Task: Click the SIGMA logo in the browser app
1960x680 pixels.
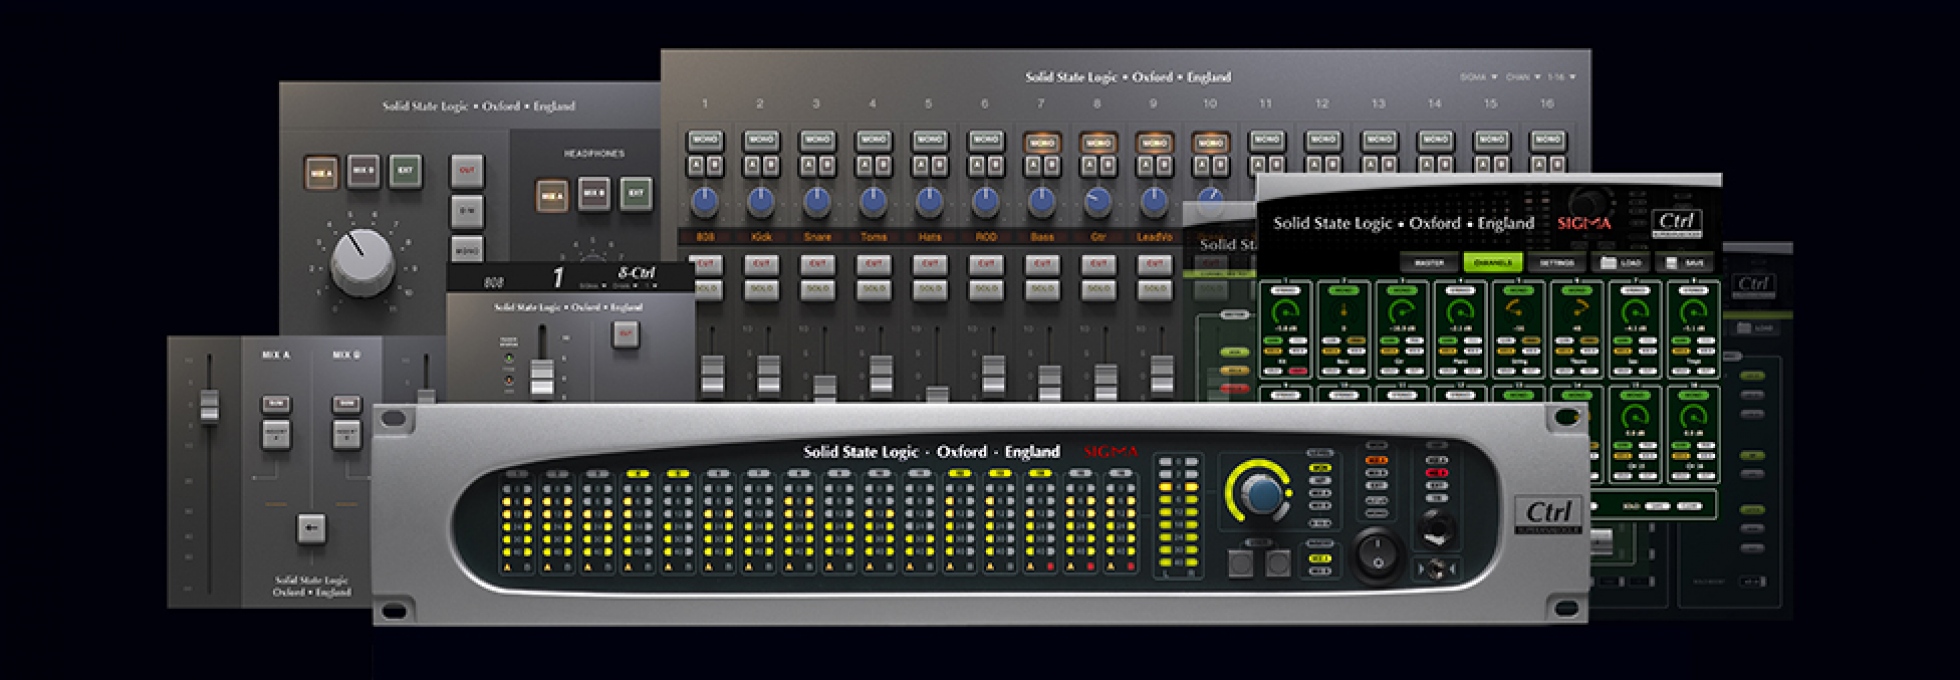Action: (1584, 223)
